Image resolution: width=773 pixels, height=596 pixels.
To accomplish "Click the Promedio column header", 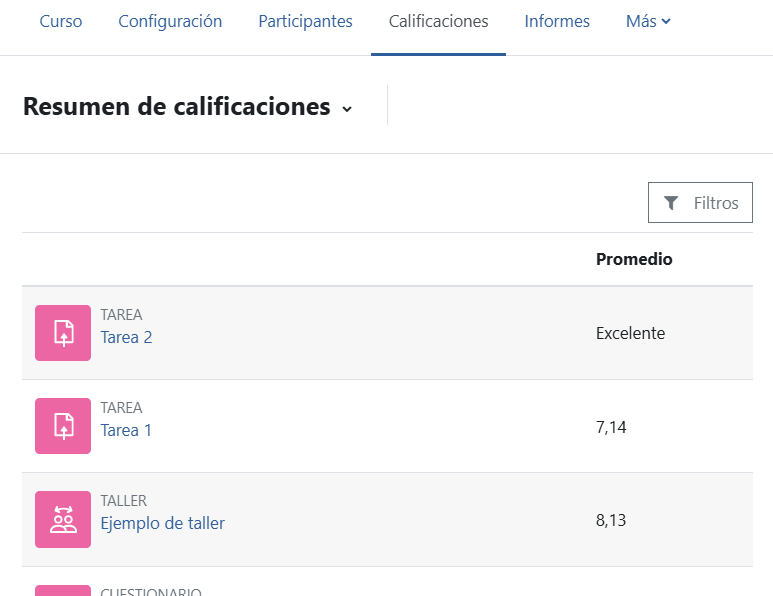I will tap(634, 259).
